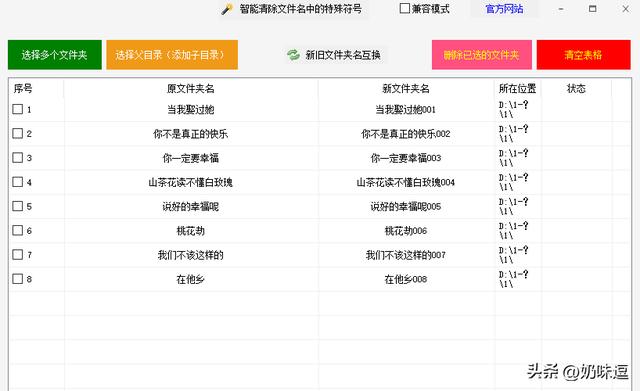Click 智能清除文件名中的特殊符号 label
This screenshot has width=640, height=391.
tap(300, 9)
